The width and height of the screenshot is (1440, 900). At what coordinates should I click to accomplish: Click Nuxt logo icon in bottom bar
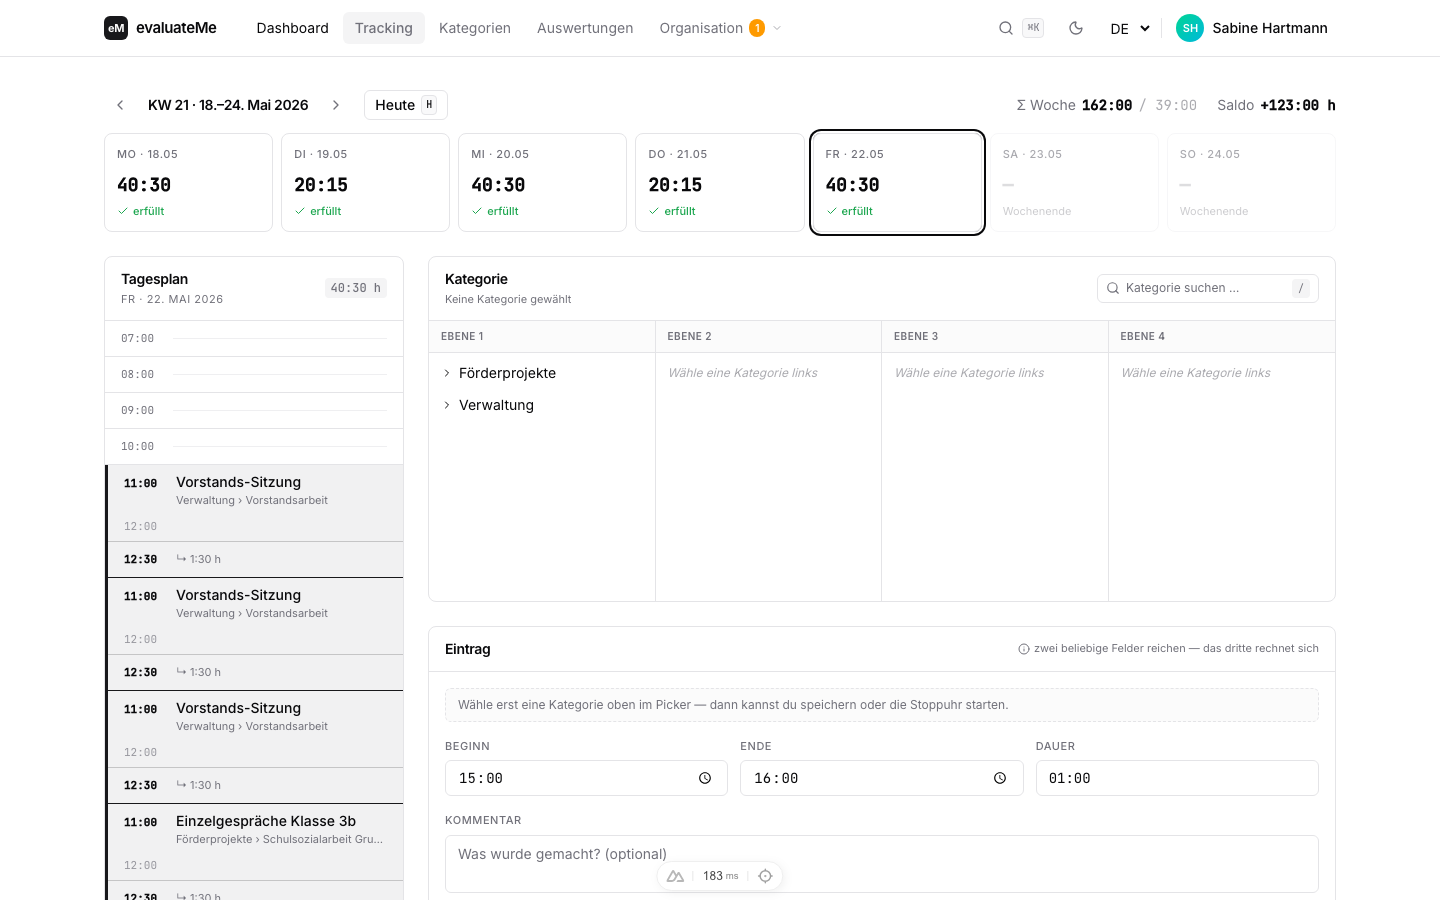675,876
